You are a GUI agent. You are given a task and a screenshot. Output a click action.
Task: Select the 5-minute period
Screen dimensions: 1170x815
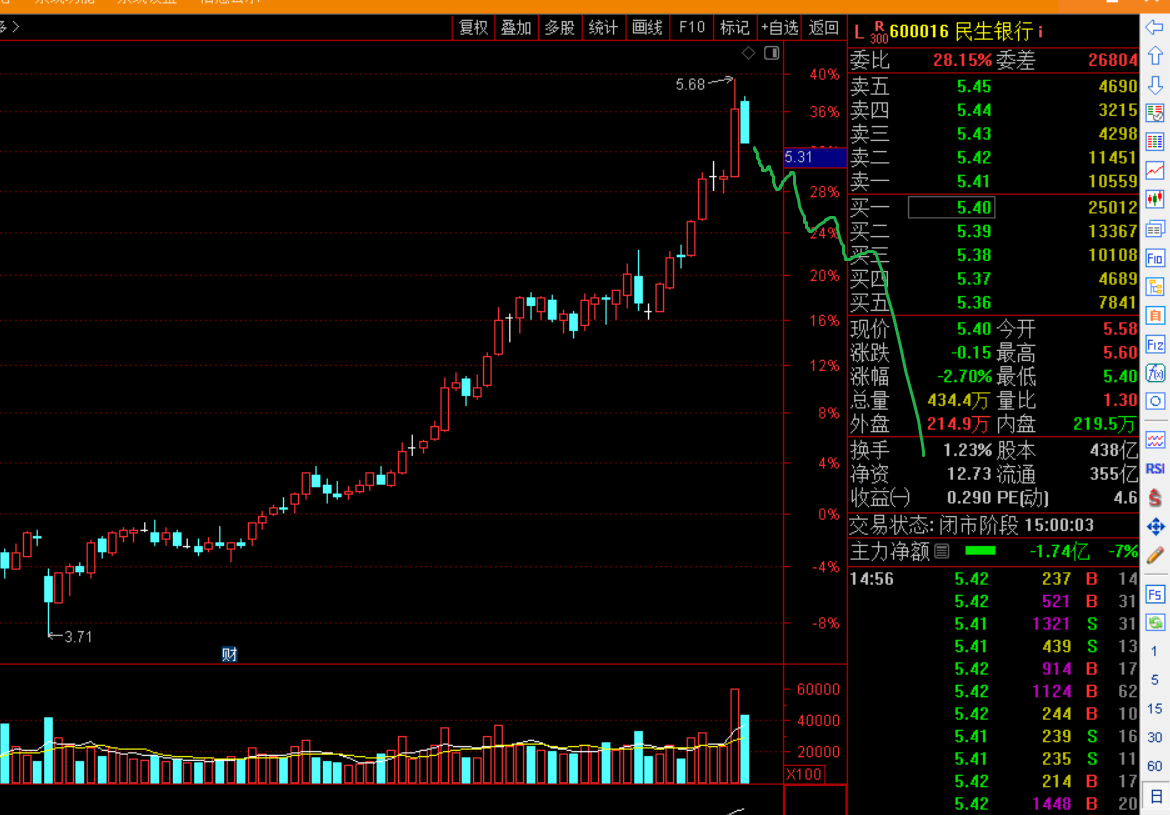click(x=1154, y=679)
